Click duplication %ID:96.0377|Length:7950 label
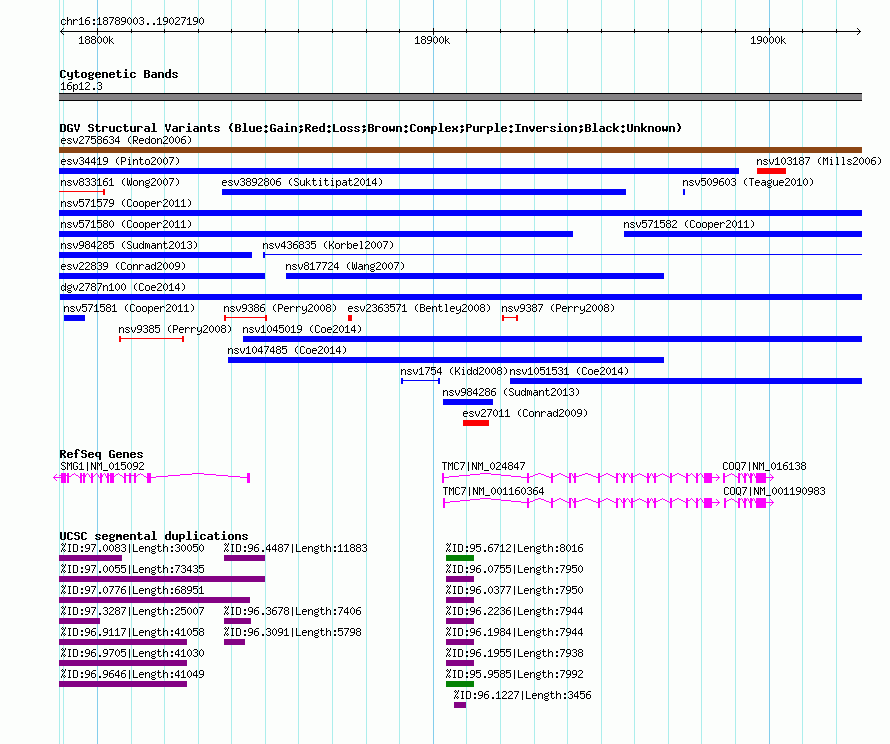The width and height of the screenshot is (890, 744). [x=514, y=590]
